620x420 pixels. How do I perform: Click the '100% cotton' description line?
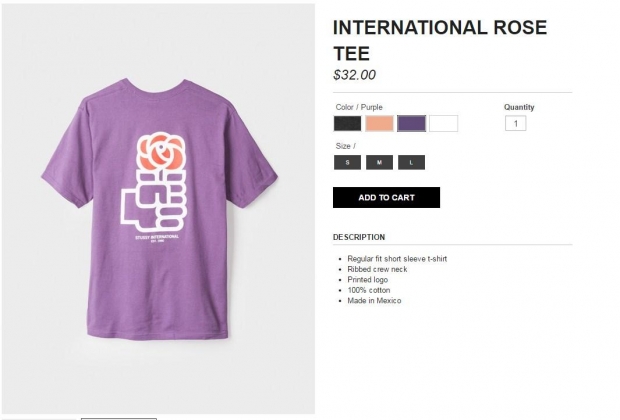pyautogui.click(x=369, y=290)
